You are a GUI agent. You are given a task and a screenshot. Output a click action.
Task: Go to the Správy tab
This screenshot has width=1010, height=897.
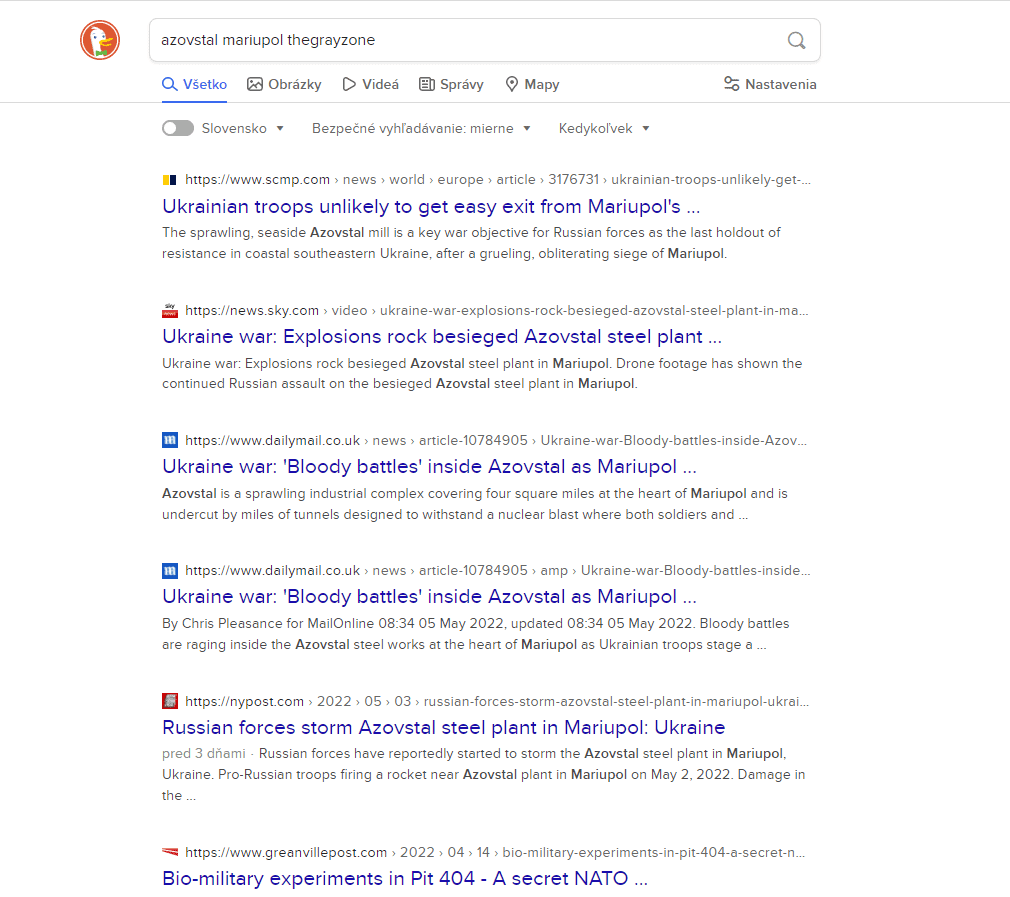click(x=451, y=84)
